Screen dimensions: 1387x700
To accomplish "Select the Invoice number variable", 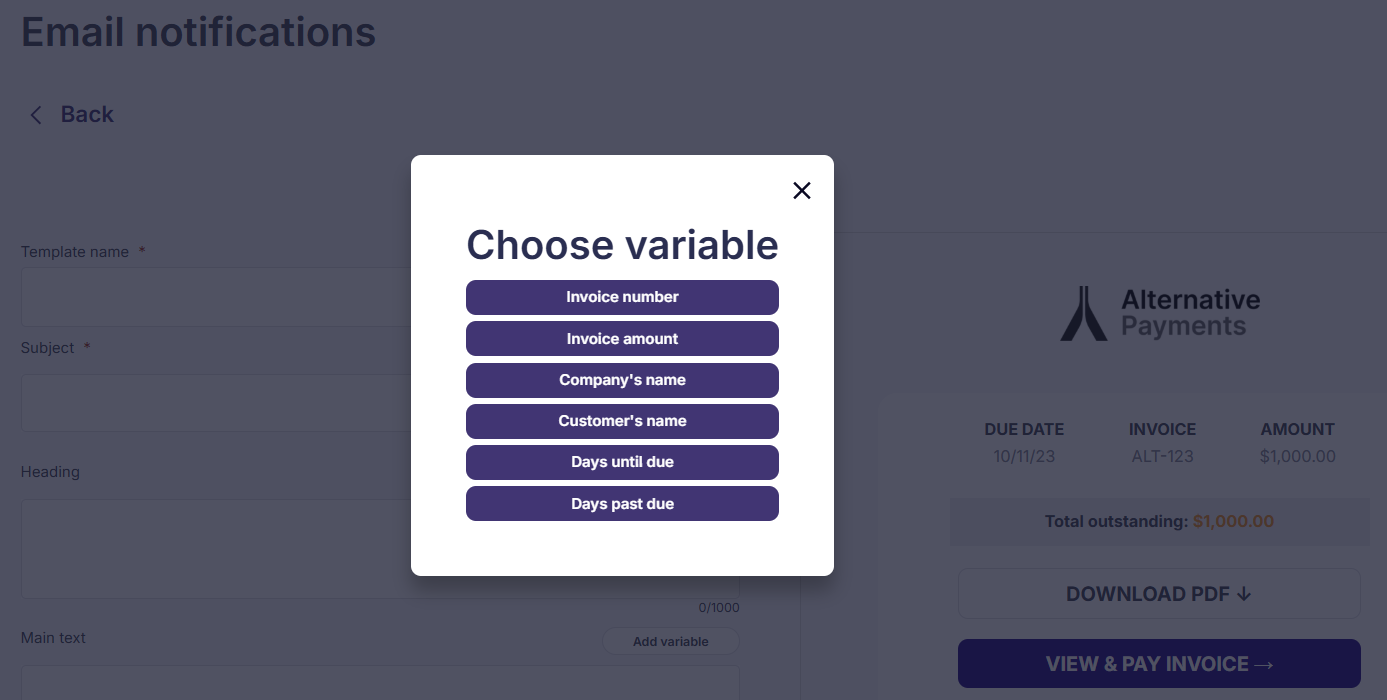I will point(622,297).
